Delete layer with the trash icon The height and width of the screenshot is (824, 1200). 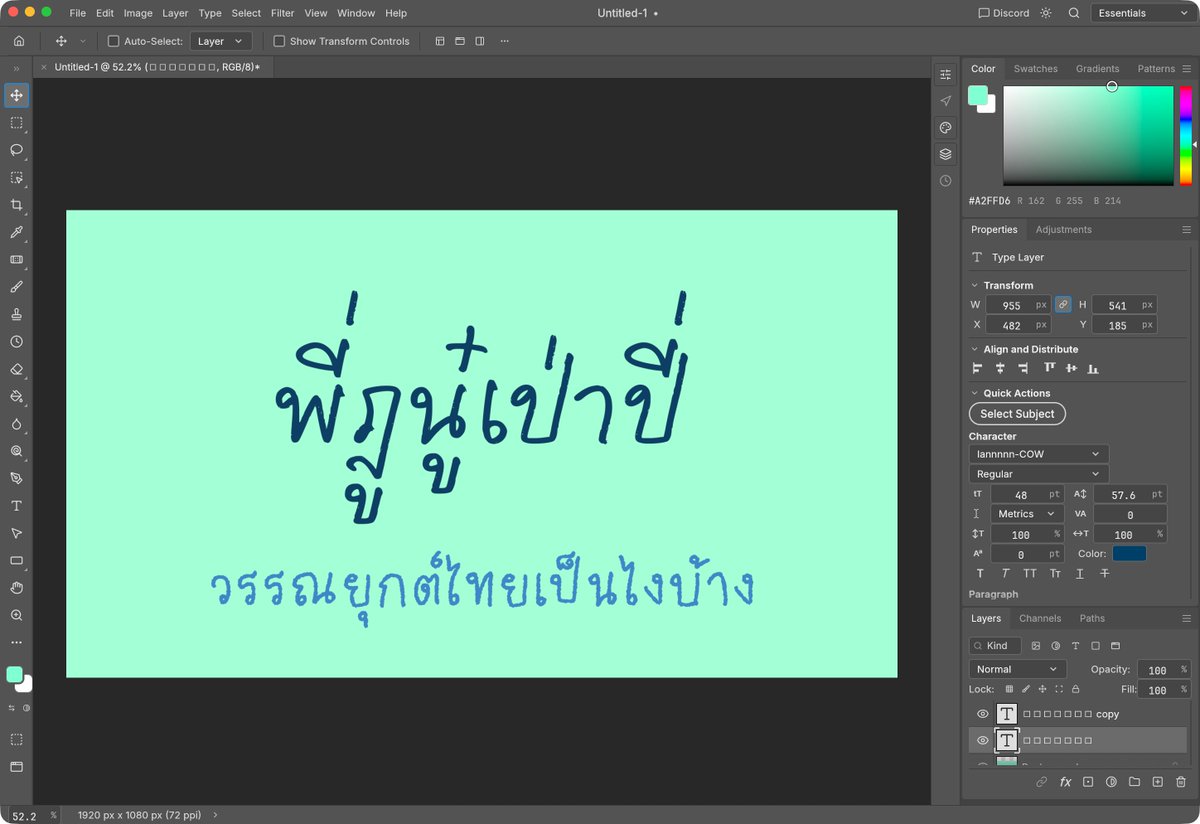(x=1181, y=782)
